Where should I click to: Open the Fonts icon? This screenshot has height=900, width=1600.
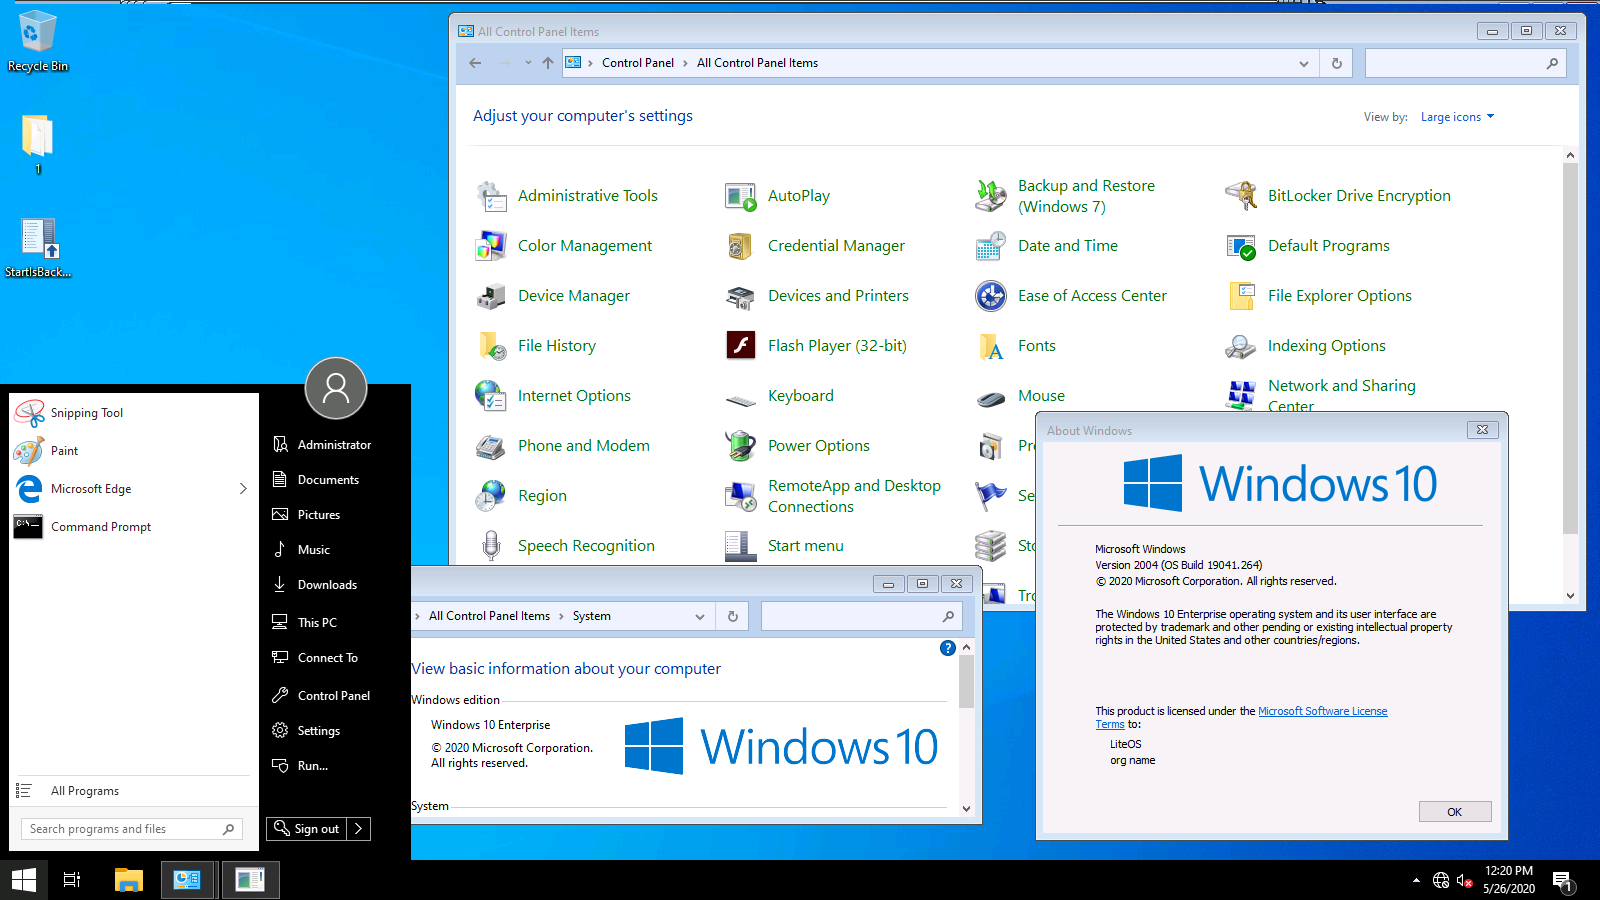(x=991, y=346)
